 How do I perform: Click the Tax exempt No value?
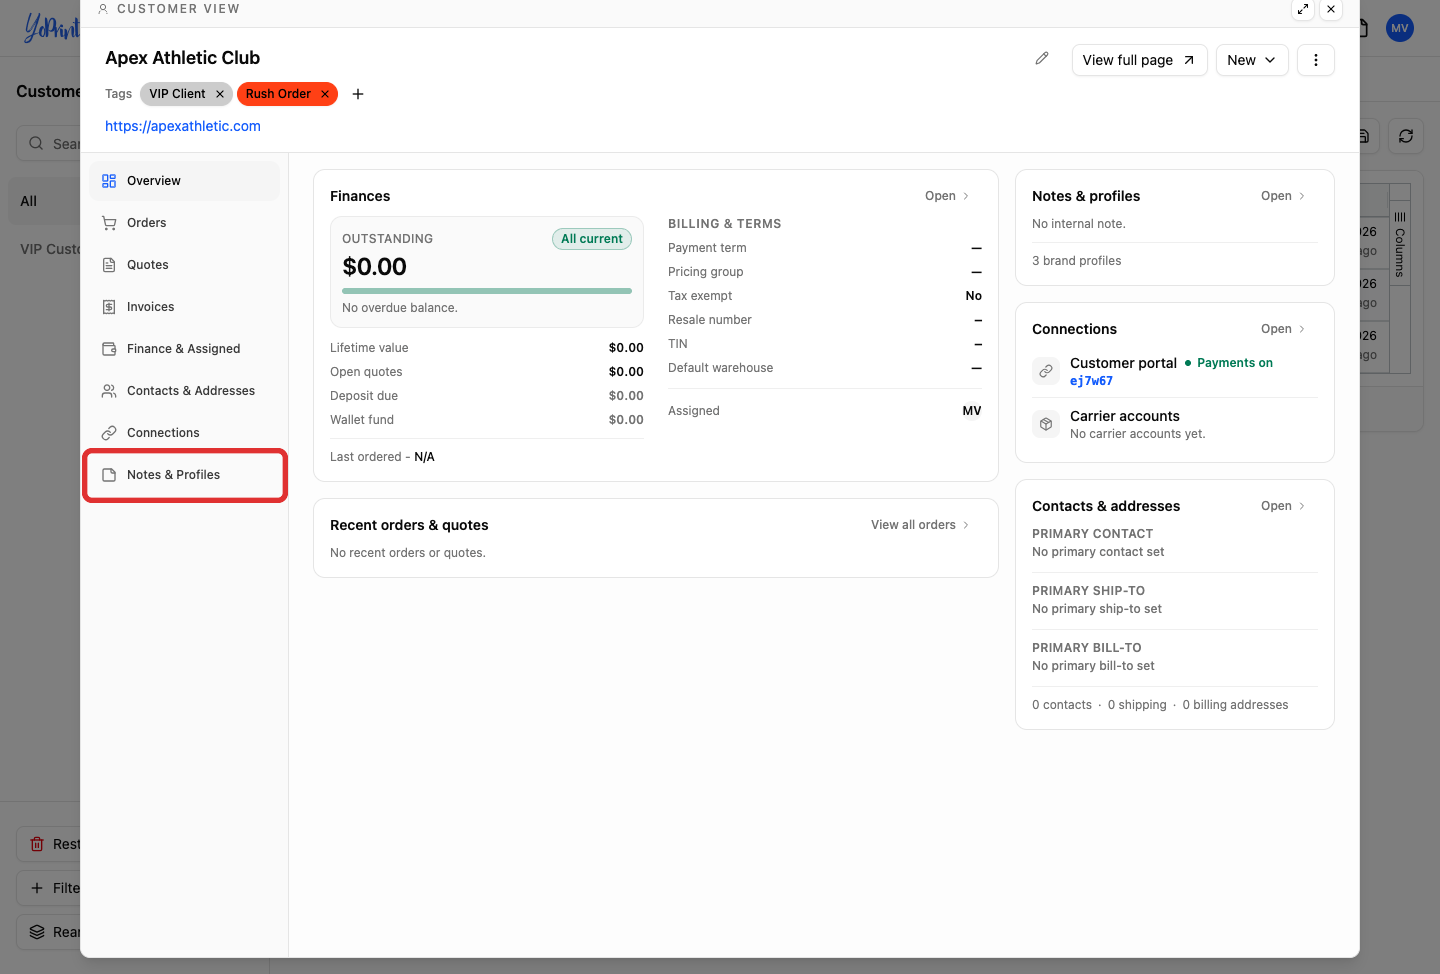click(974, 296)
